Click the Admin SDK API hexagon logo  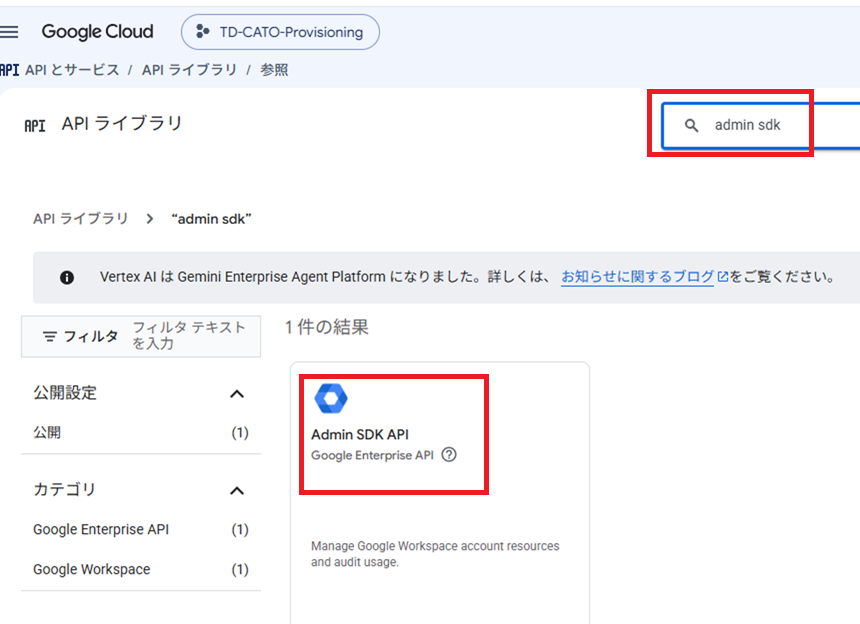tap(331, 398)
